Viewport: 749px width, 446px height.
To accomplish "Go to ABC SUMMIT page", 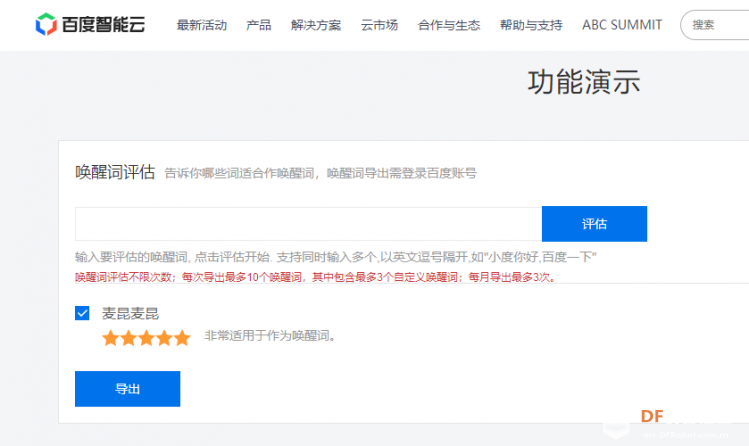I will [x=622, y=25].
